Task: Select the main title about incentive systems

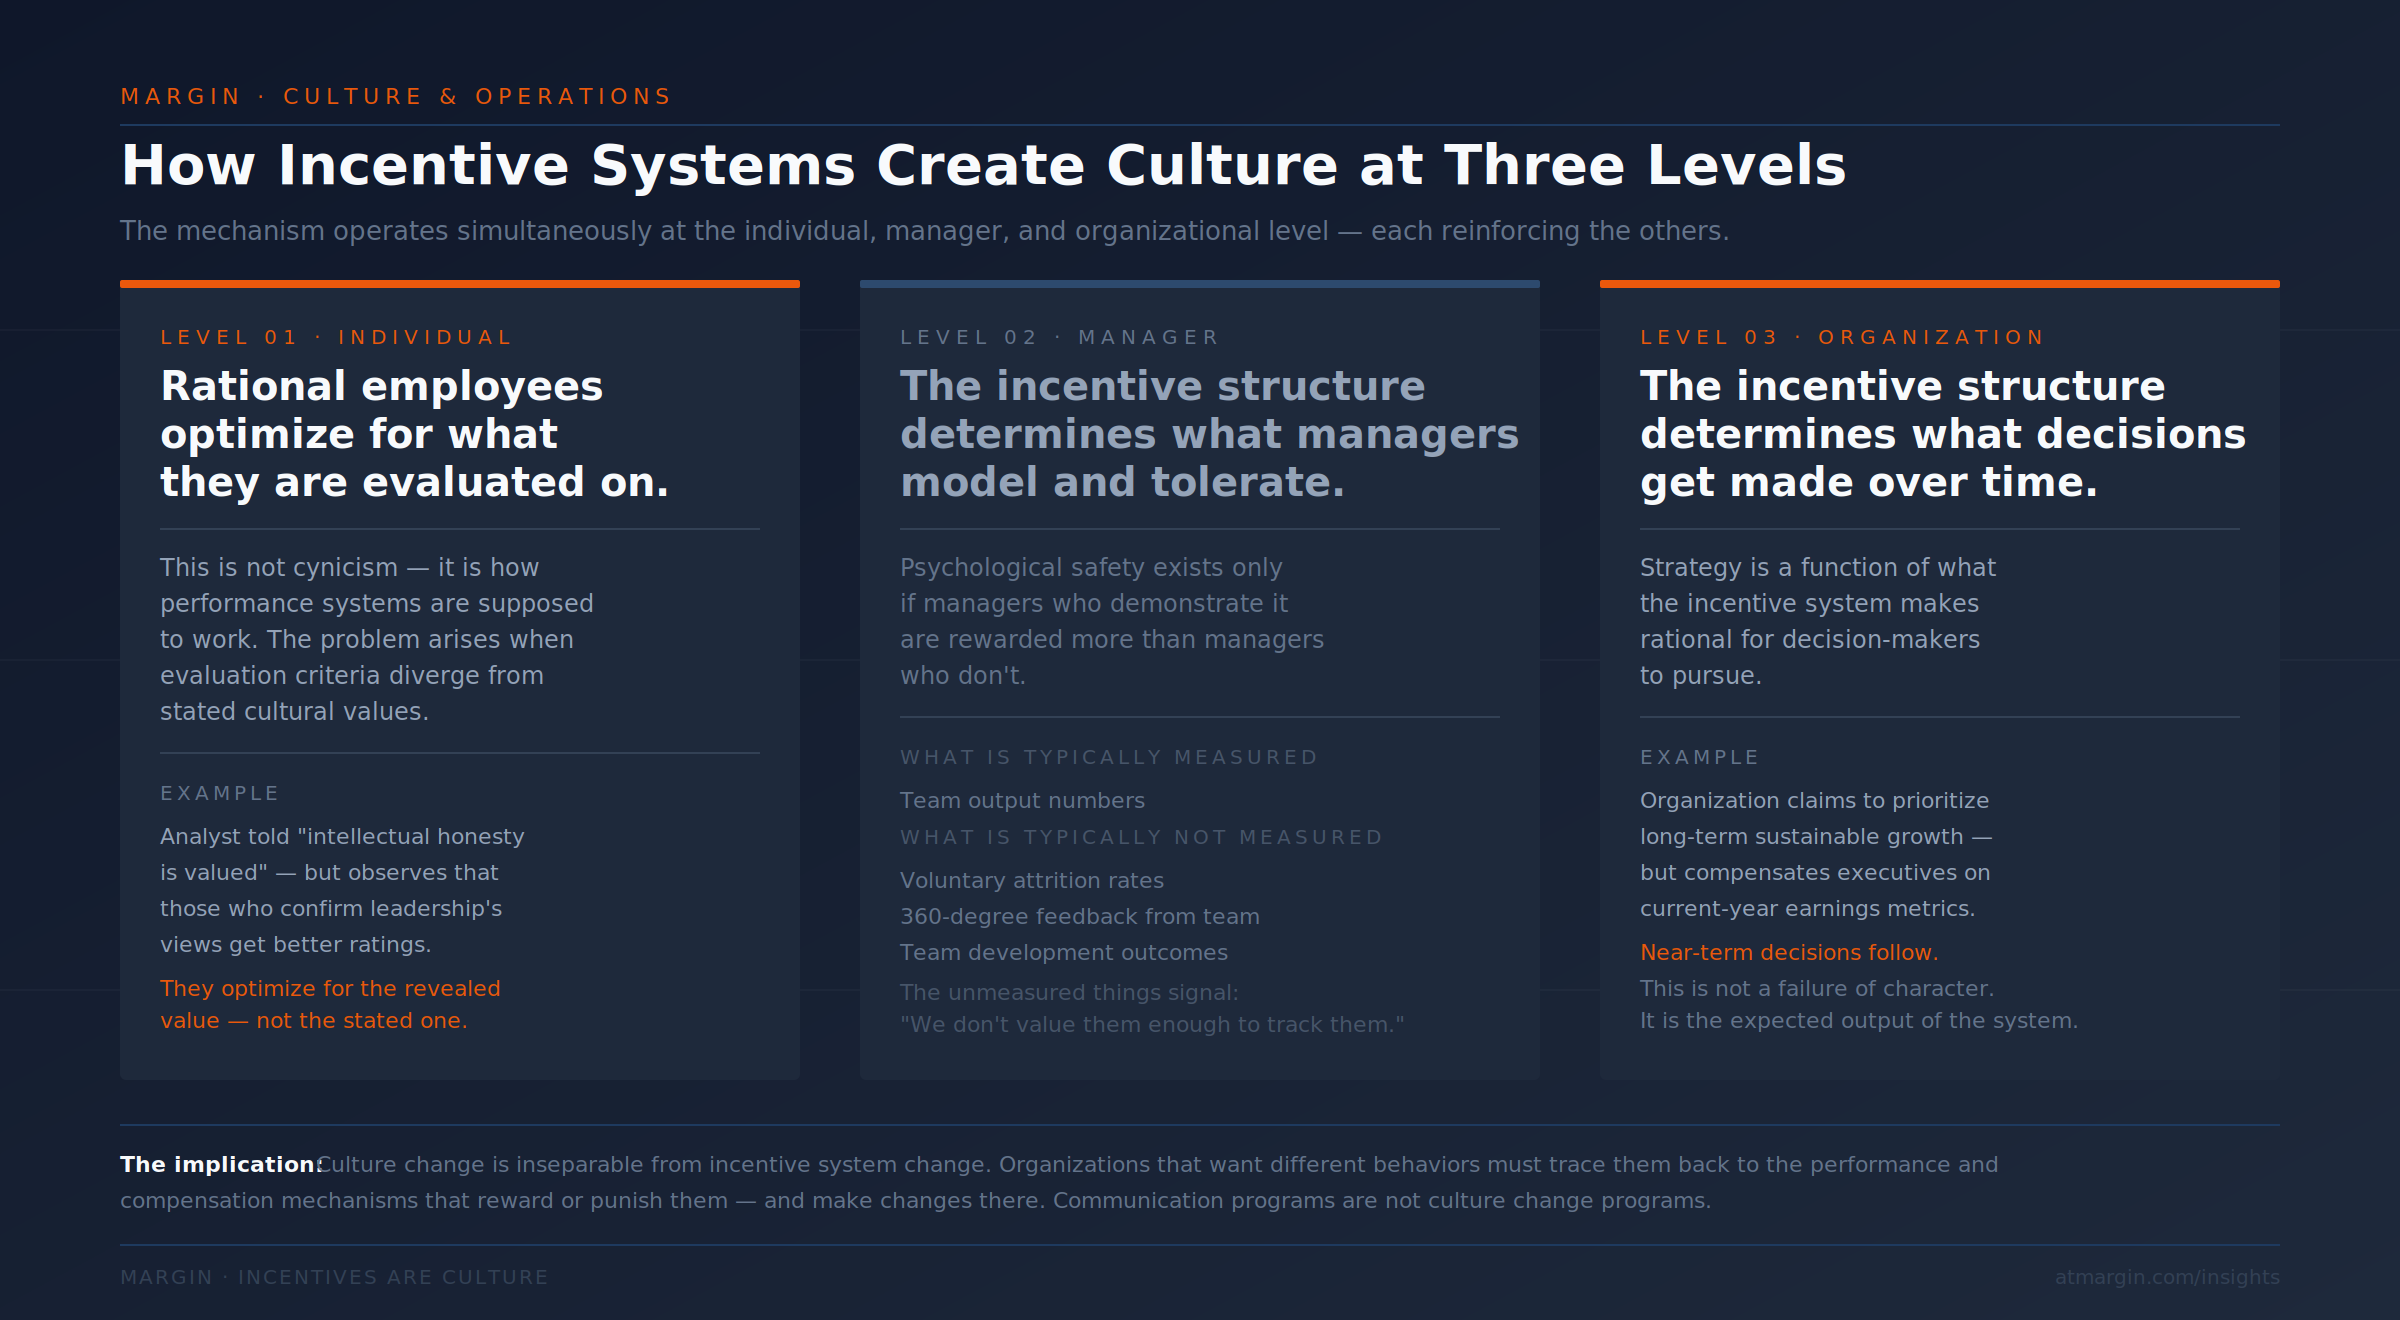Action: coord(982,165)
